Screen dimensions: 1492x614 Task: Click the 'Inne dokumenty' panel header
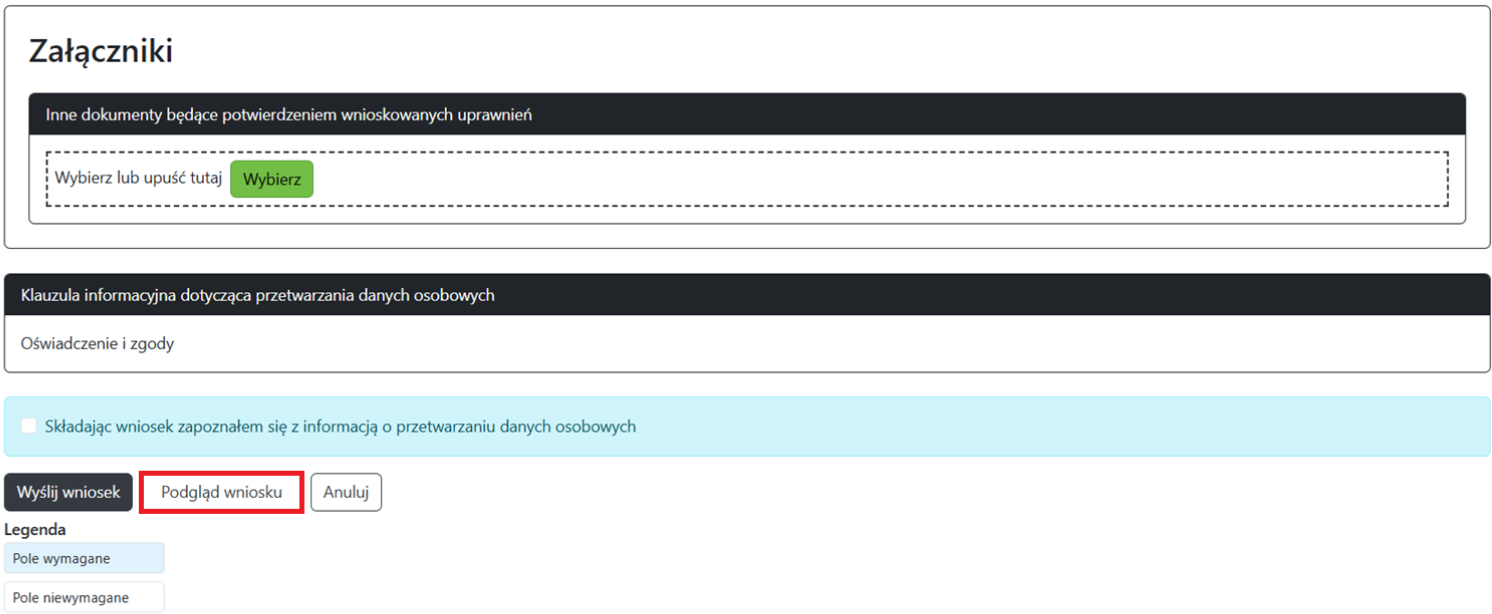(288, 115)
